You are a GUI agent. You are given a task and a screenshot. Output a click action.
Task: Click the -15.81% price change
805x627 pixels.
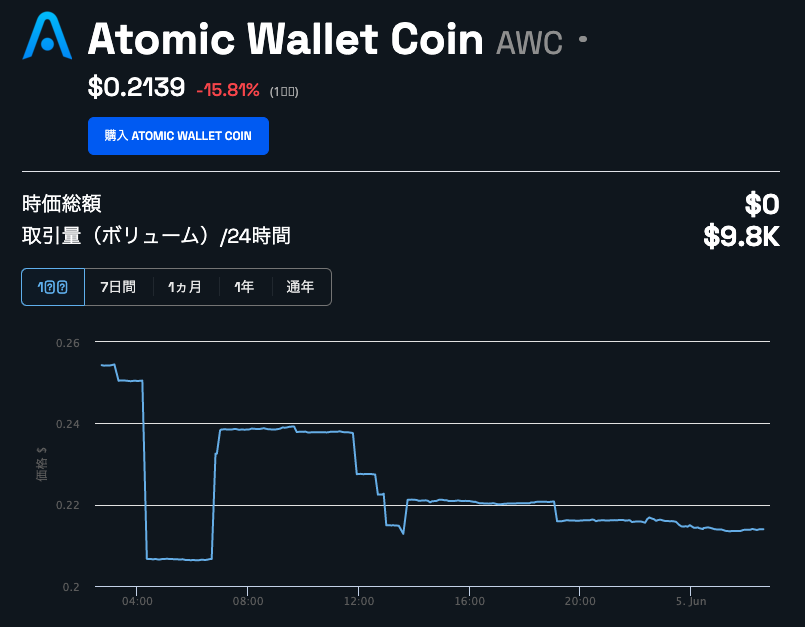228,90
